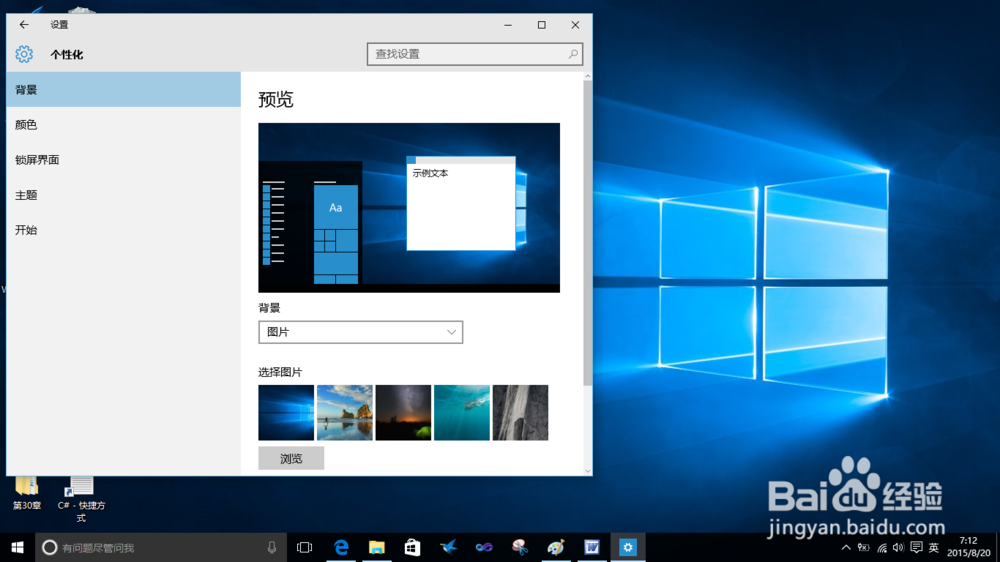The width and height of the screenshot is (1000, 562).
Task: Choose the underwater swimmer wallpaper thumbnail
Action: pyautogui.click(x=462, y=412)
